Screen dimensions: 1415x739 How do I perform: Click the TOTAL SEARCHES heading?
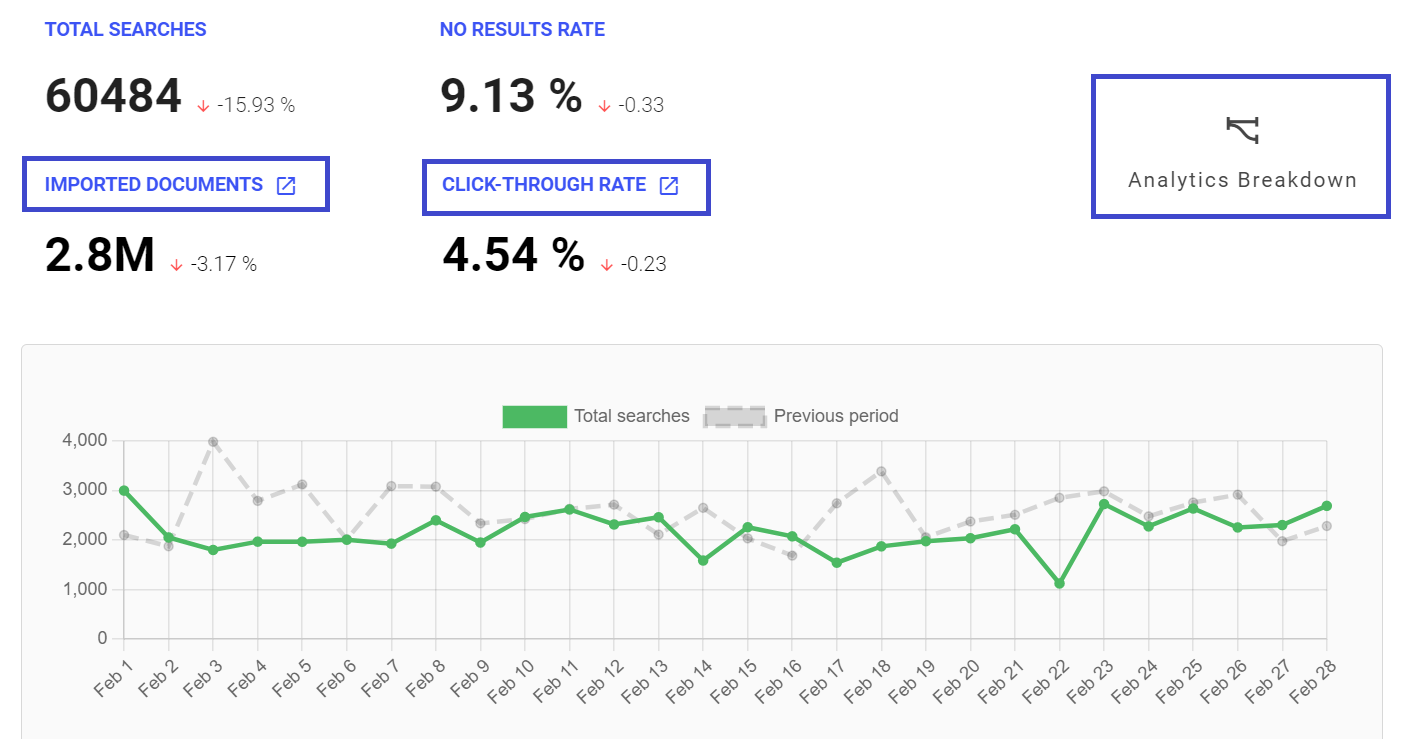click(126, 30)
